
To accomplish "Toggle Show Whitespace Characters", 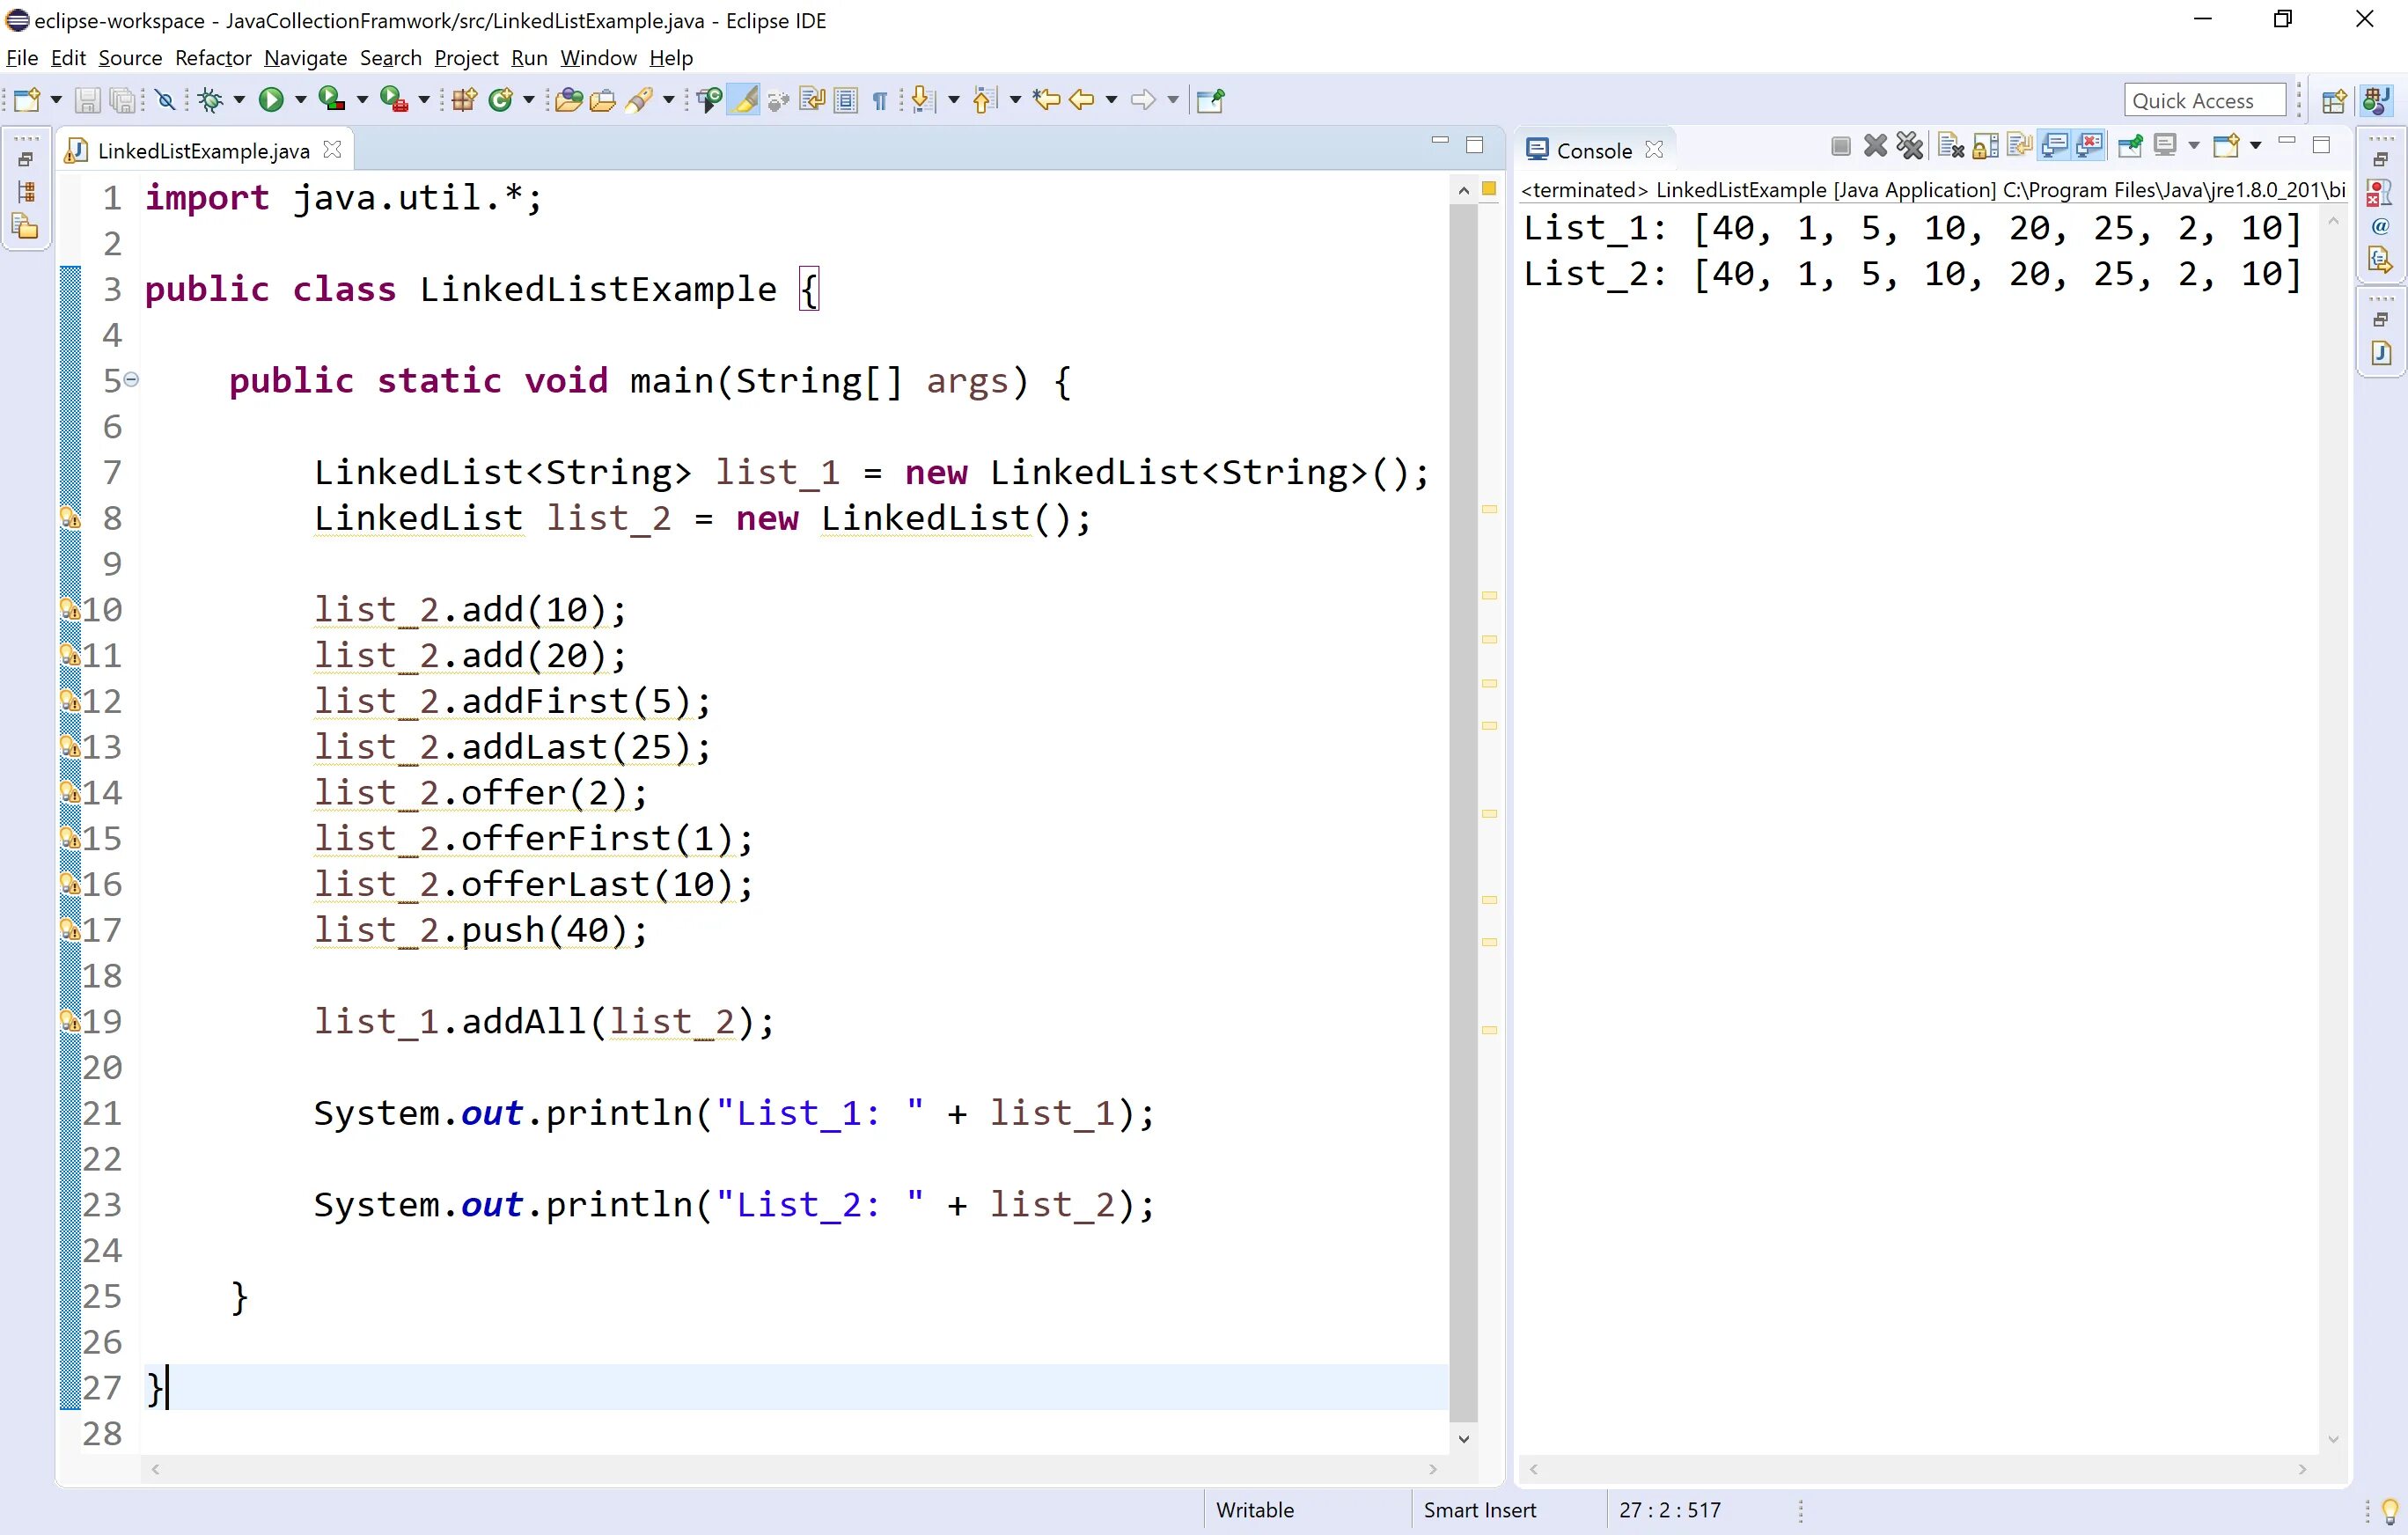I will (879, 99).
